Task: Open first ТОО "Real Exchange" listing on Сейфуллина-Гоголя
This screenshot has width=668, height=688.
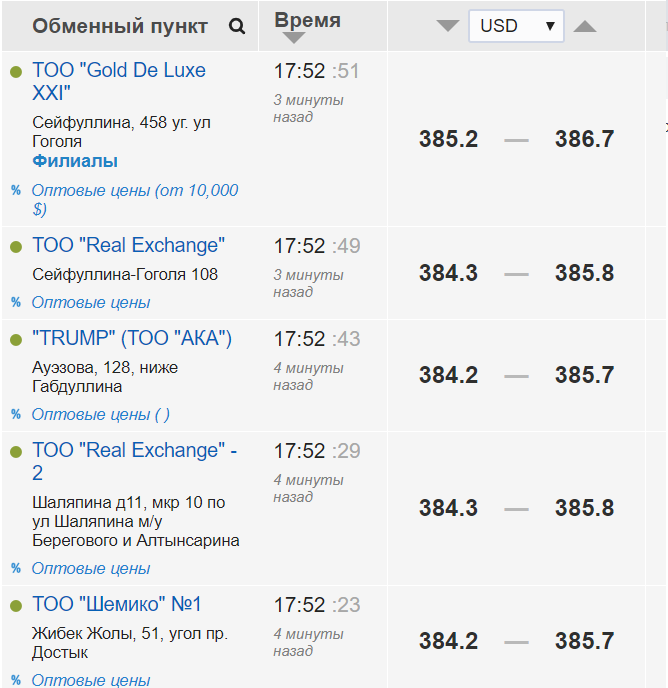Action: tap(128, 245)
